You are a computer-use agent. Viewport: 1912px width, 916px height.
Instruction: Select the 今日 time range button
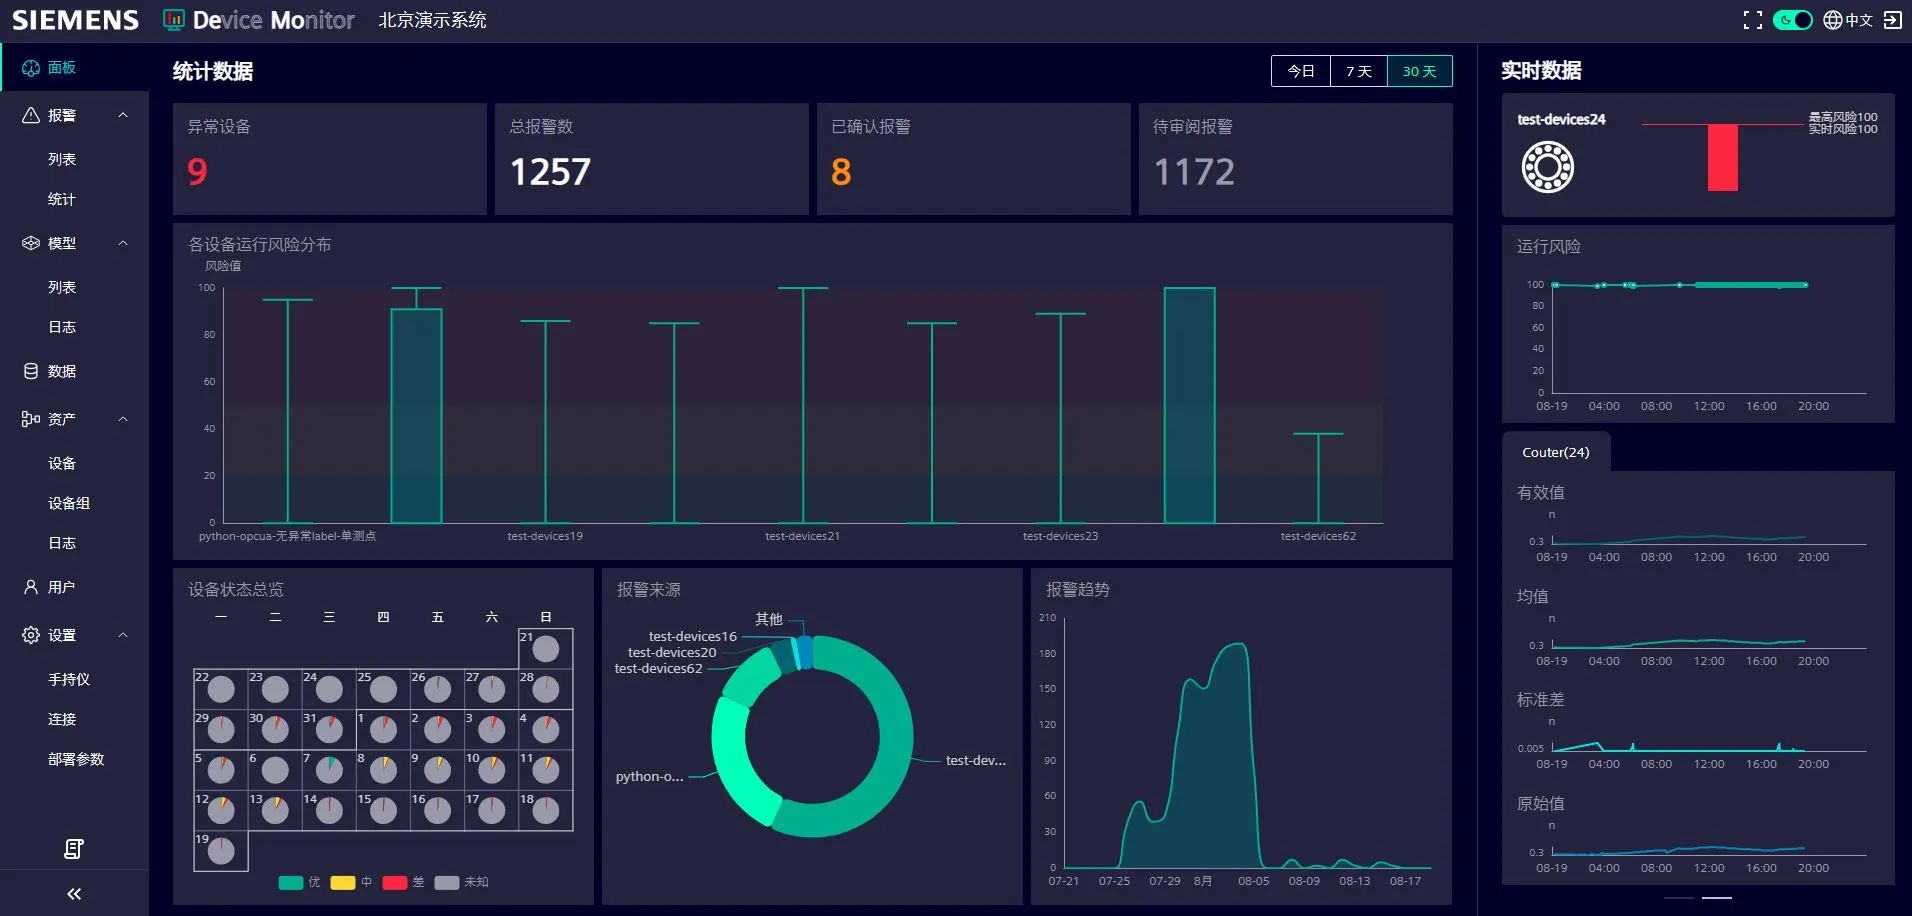click(1300, 71)
